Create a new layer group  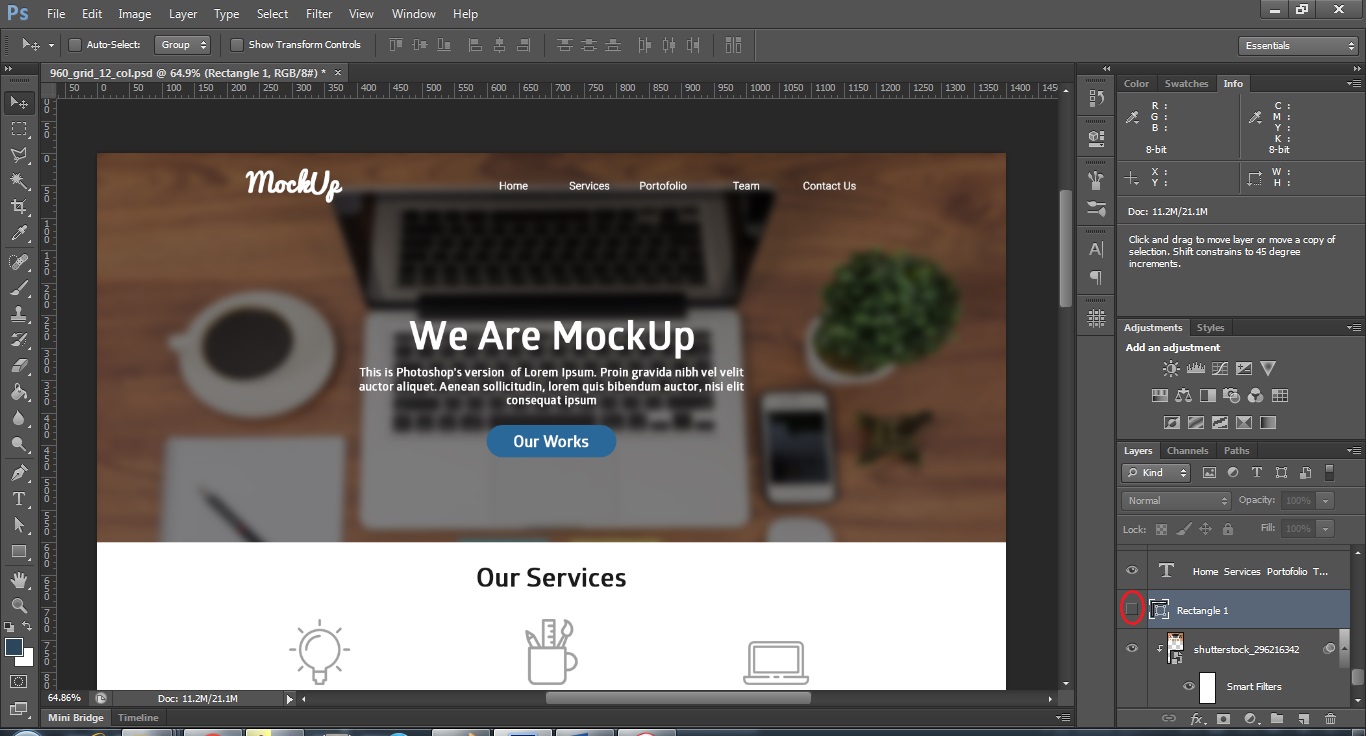(x=1277, y=719)
